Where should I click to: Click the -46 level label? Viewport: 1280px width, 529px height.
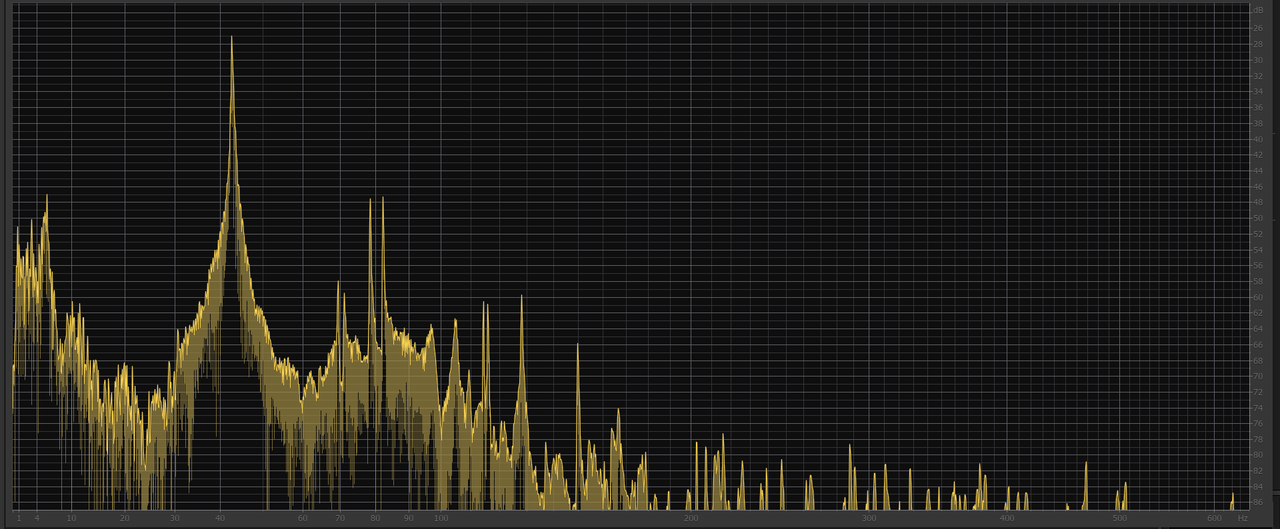(1257, 186)
